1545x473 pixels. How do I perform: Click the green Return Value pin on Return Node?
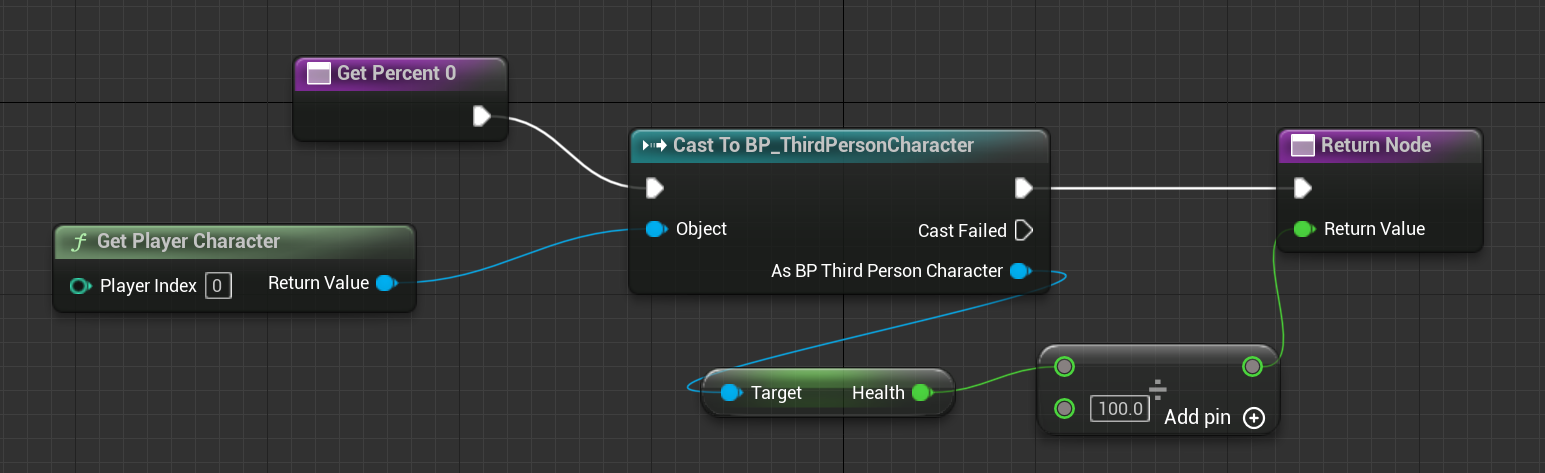click(x=1302, y=229)
